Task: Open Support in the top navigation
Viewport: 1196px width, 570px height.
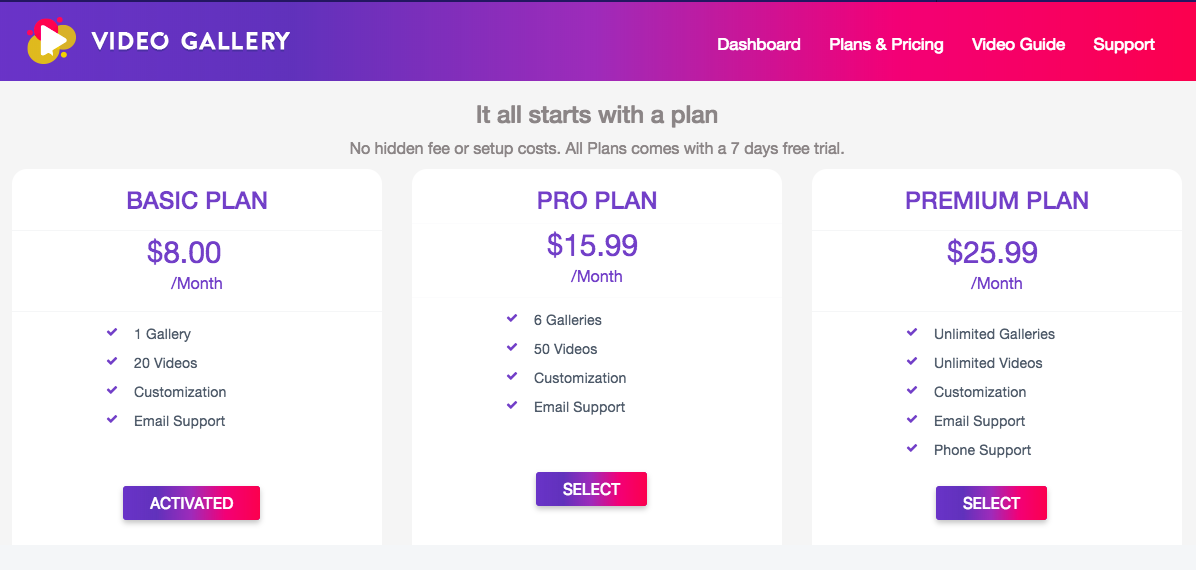Action: click(1124, 44)
